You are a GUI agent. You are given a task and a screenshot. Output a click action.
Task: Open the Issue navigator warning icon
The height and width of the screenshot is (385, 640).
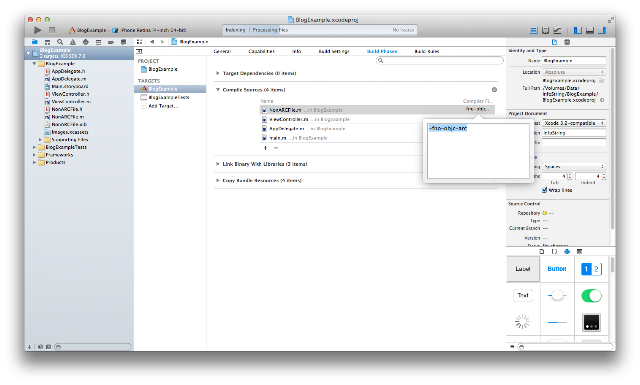pyautogui.click(x=73, y=42)
